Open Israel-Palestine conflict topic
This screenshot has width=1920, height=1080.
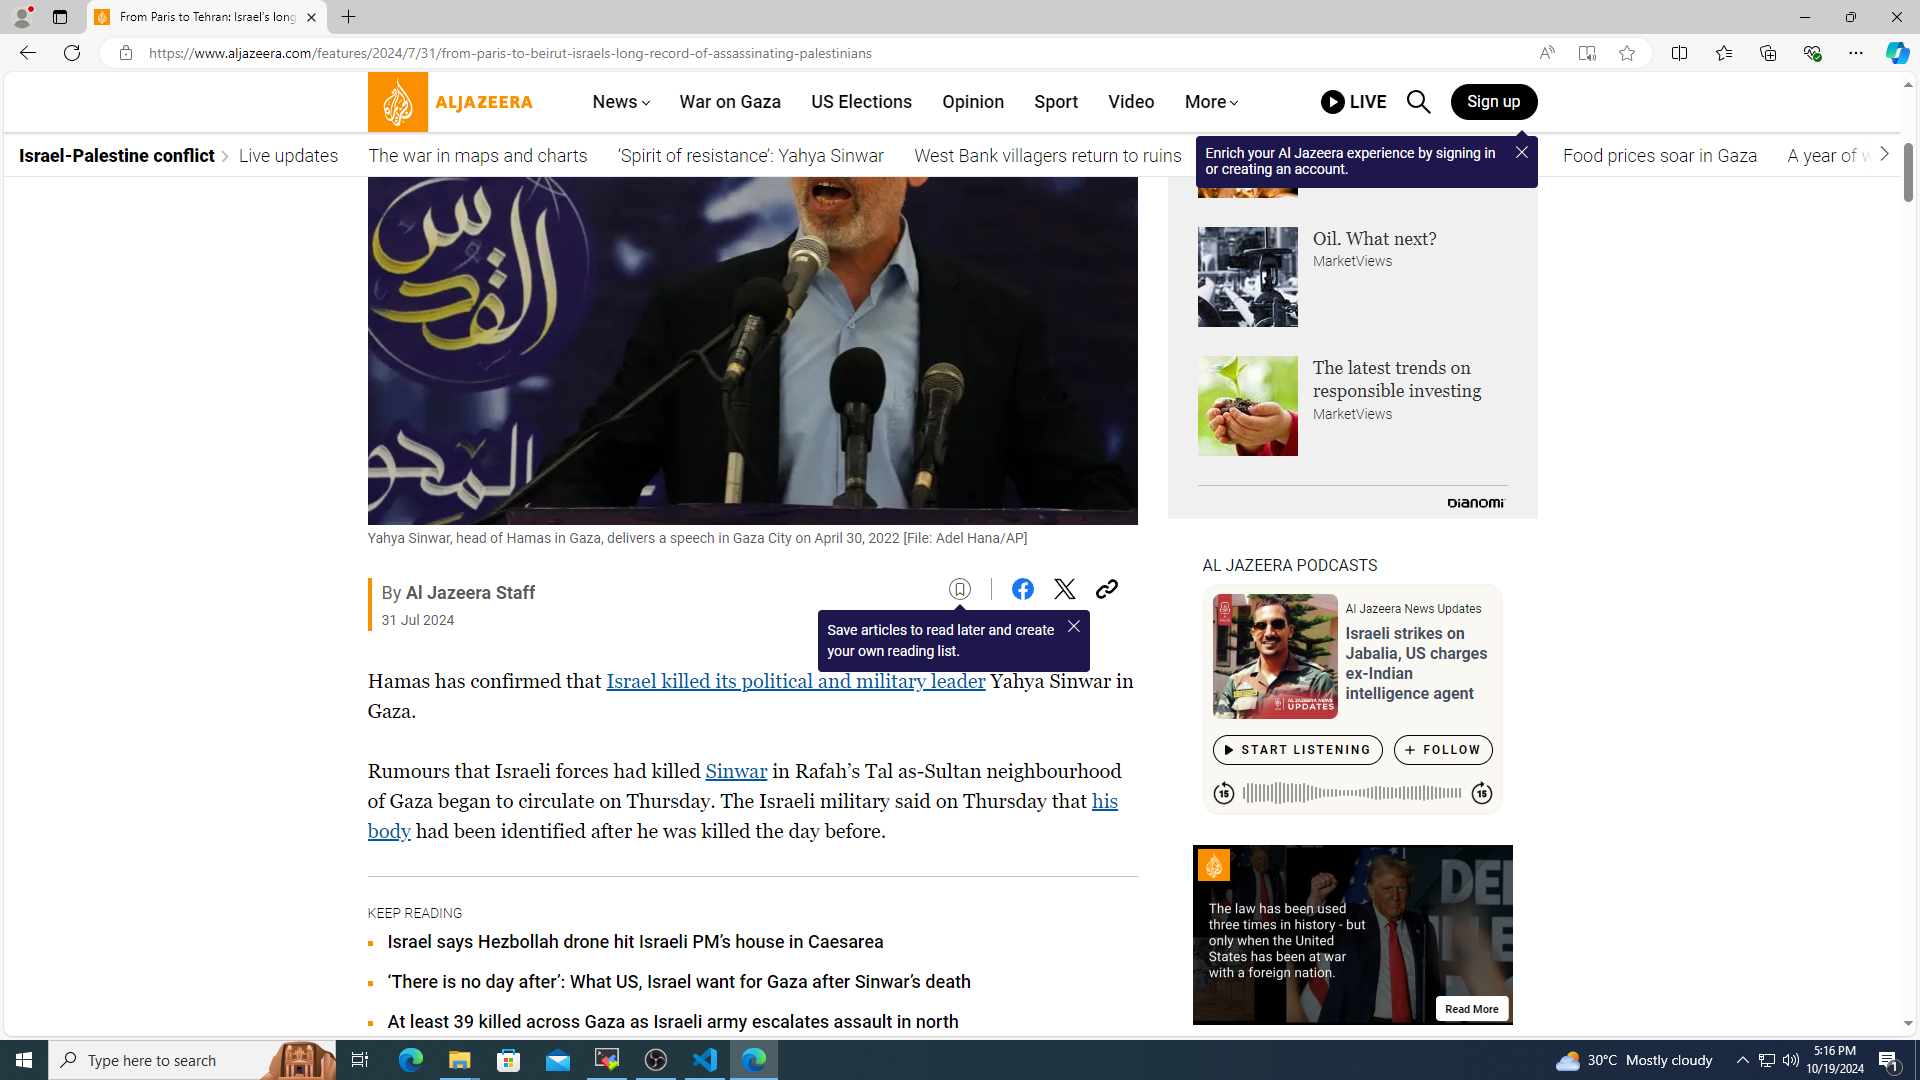(x=116, y=156)
